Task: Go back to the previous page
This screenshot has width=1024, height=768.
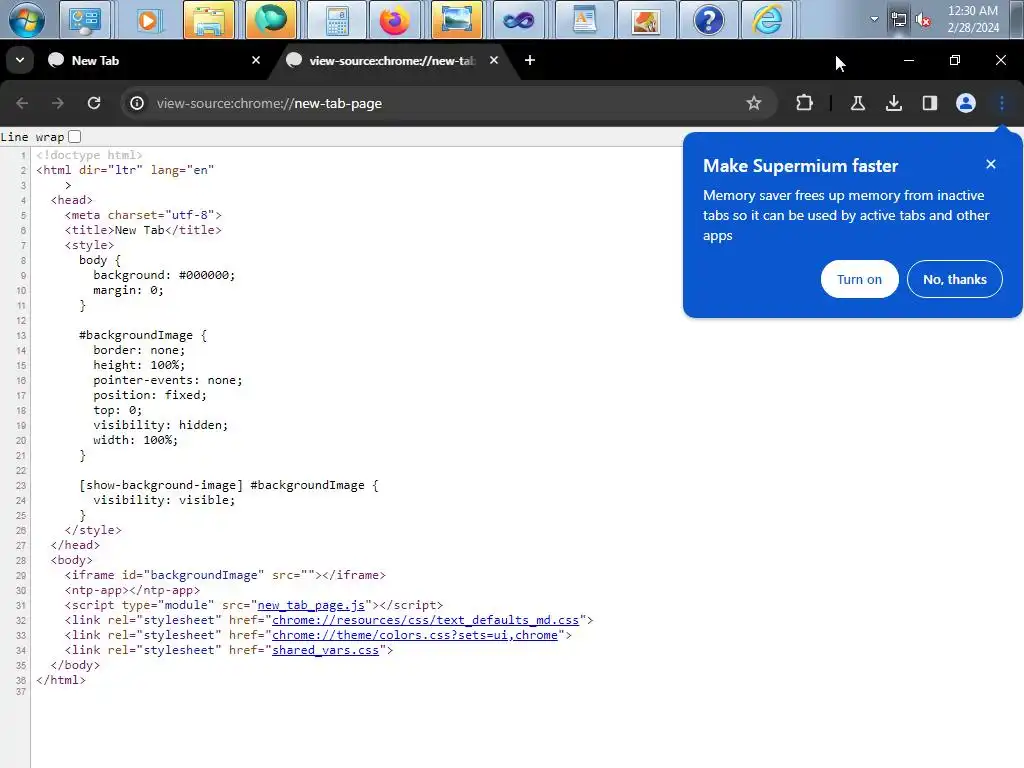Action: coord(22,103)
